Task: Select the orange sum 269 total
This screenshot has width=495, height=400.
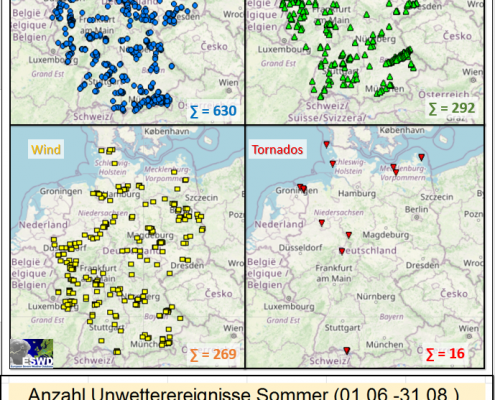Action: point(213,354)
